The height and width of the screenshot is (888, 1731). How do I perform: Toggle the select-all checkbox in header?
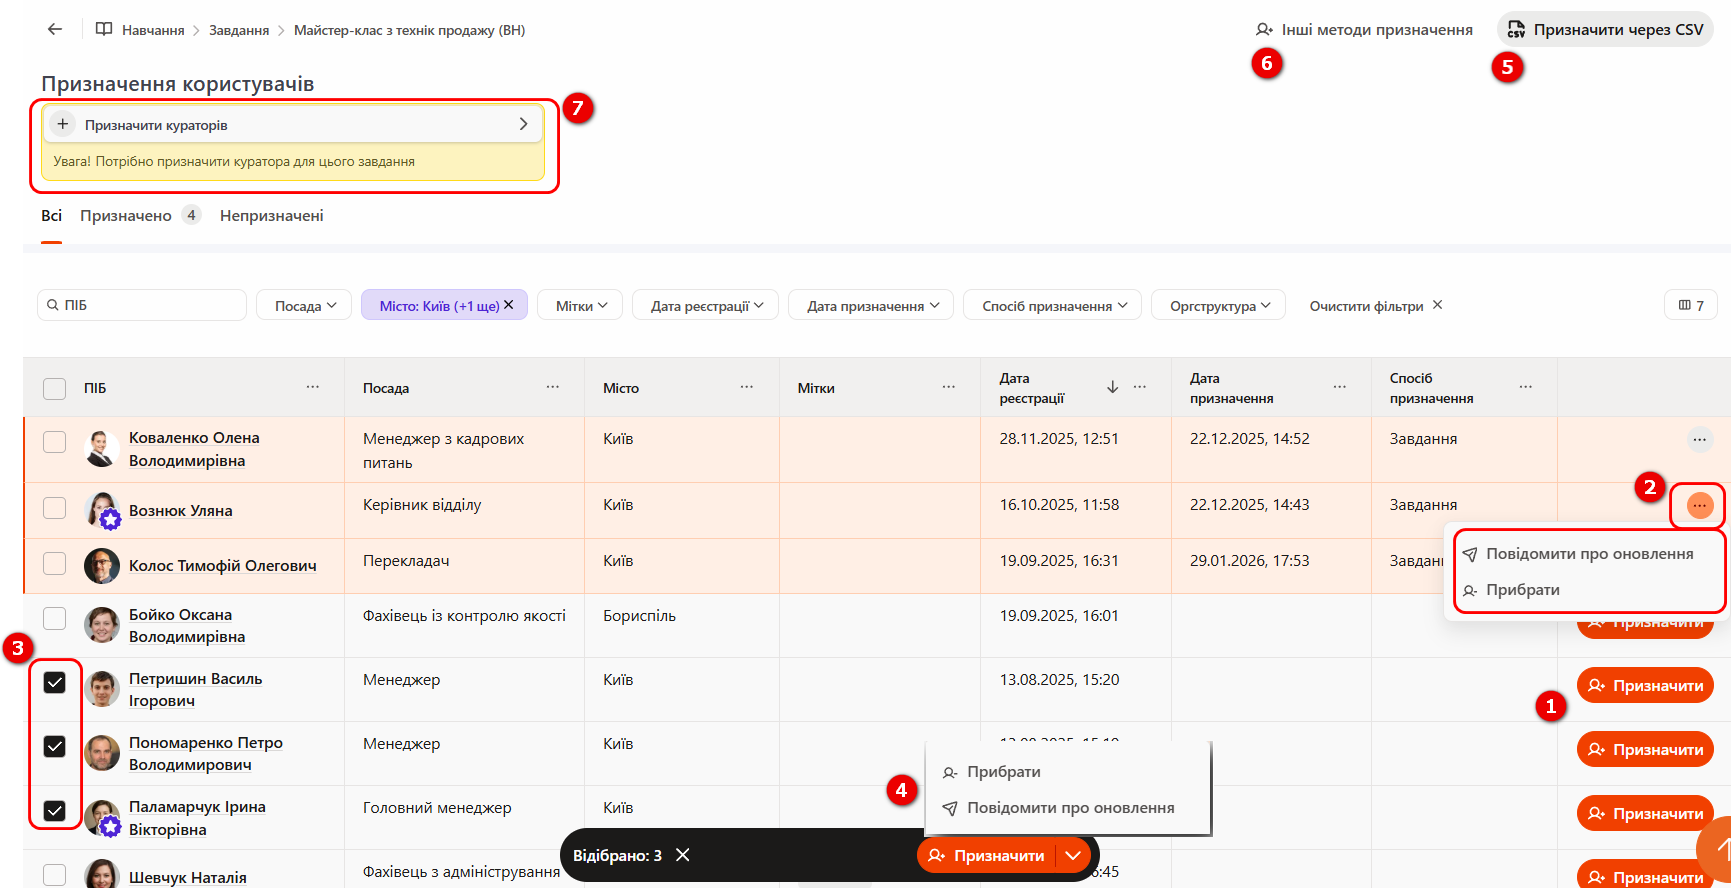click(55, 389)
